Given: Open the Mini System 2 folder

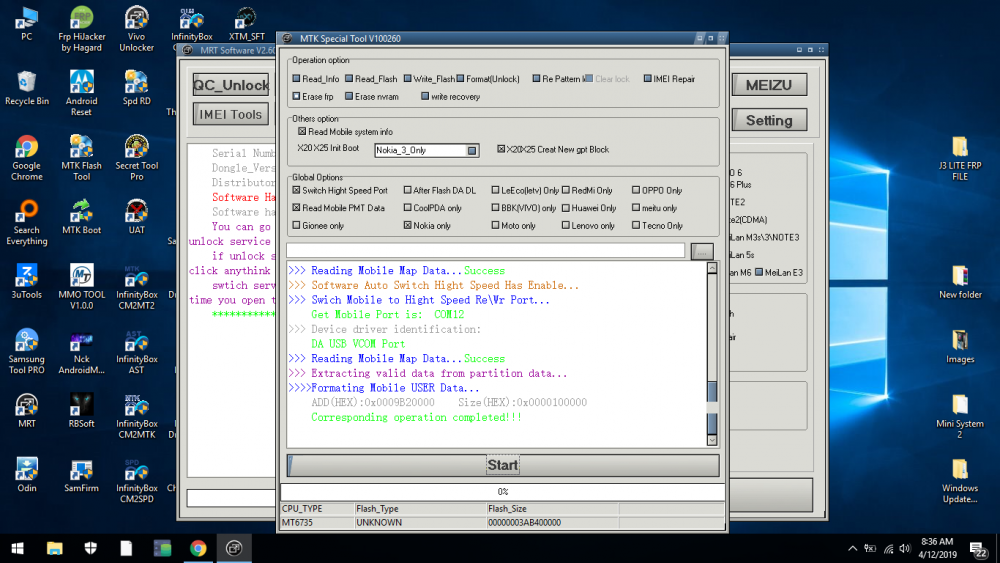Looking at the screenshot, I should pyautogui.click(x=960, y=416).
